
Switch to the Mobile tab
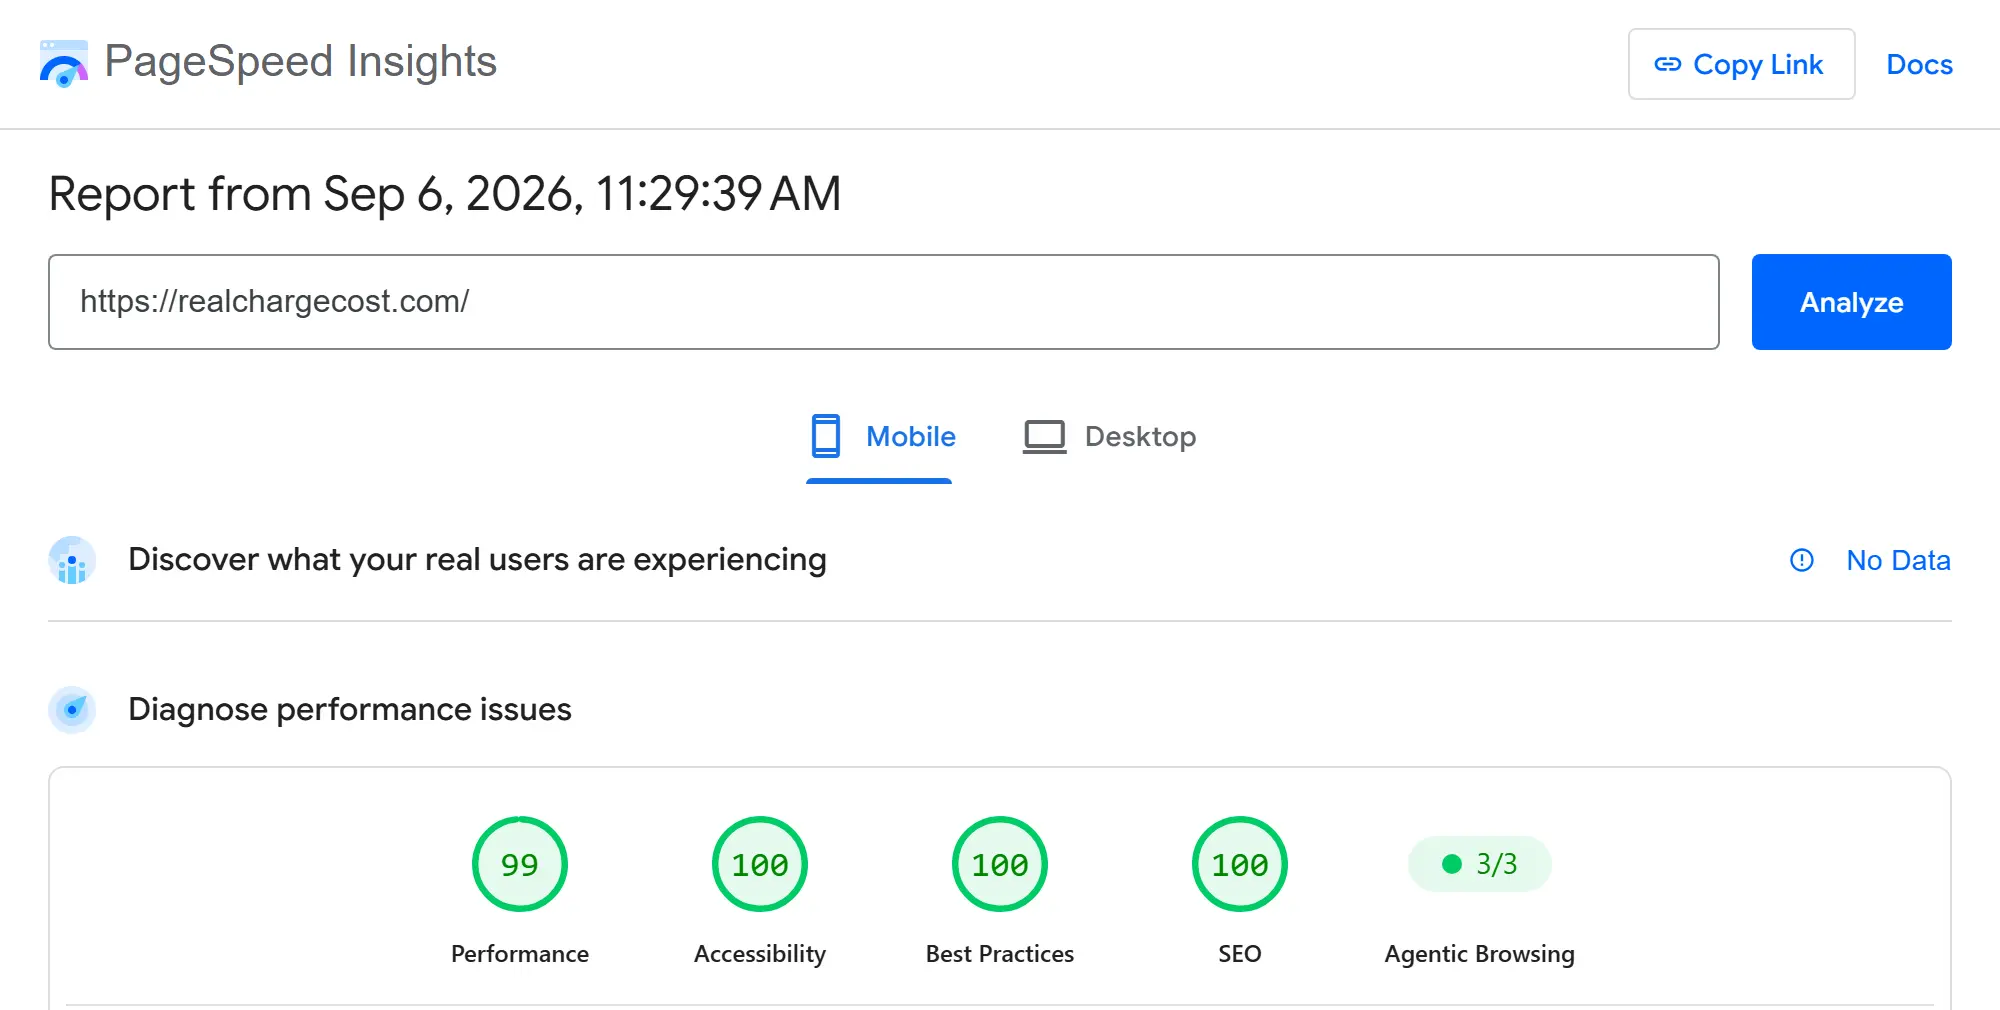[880, 437]
